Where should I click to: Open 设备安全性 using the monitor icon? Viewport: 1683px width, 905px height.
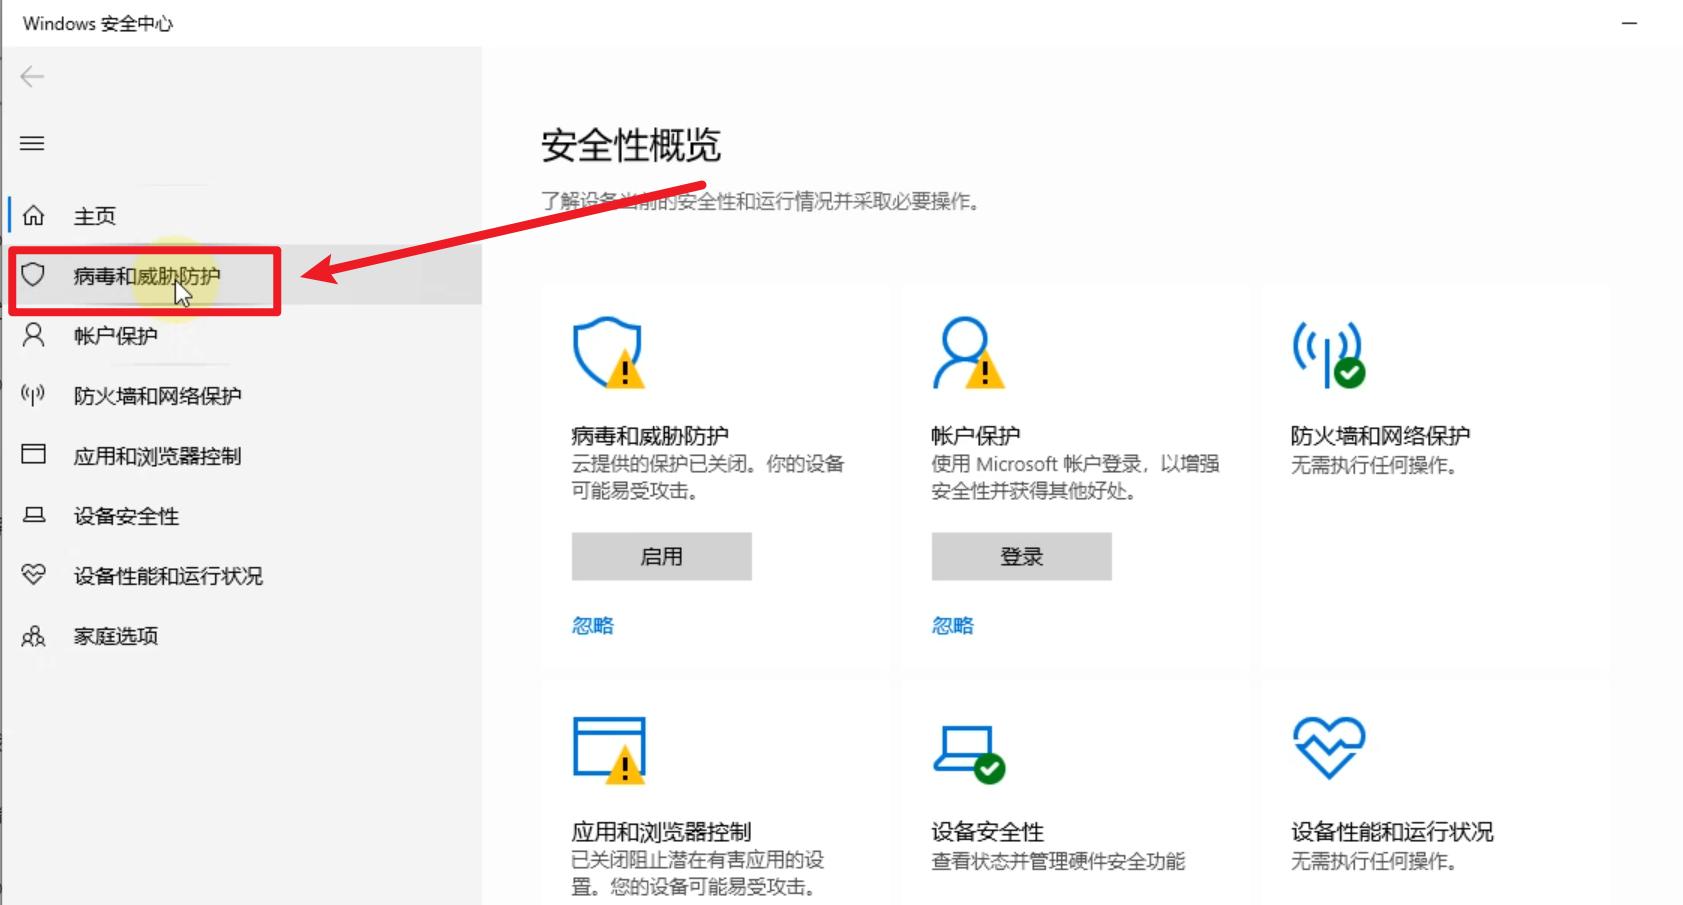click(34, 516)
